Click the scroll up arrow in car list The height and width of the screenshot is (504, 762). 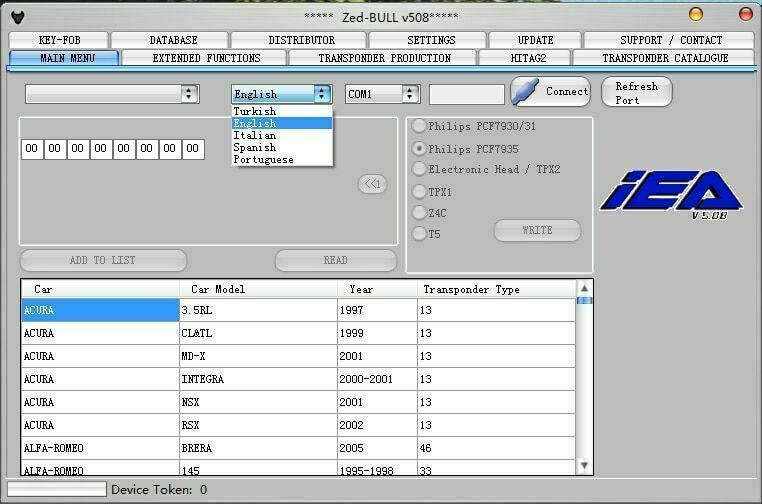[584, 289]
